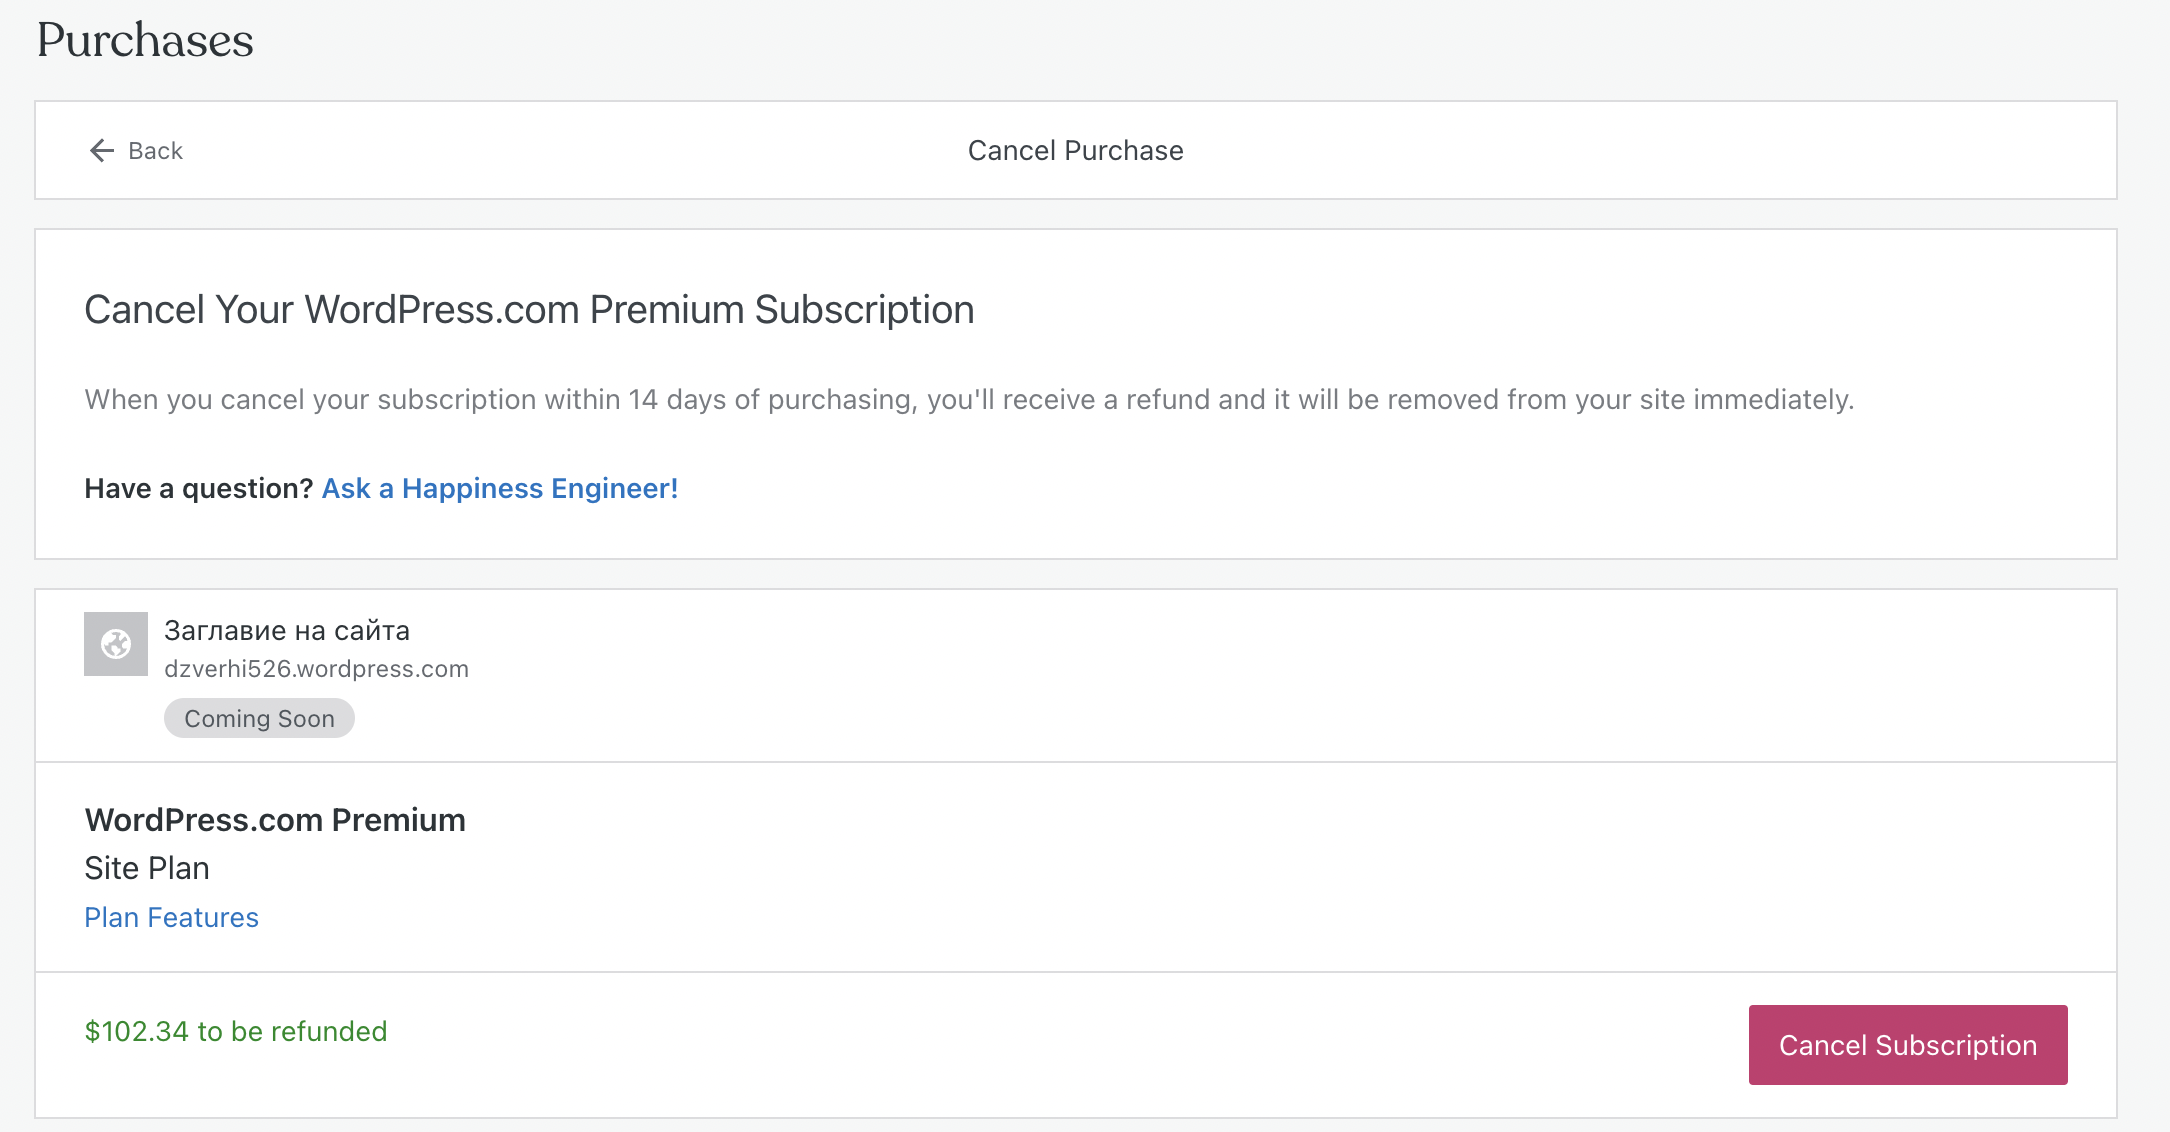Click the back arrow icon
The width and height of the screenshot is (2170, 1132).
[x=102, y=151]
